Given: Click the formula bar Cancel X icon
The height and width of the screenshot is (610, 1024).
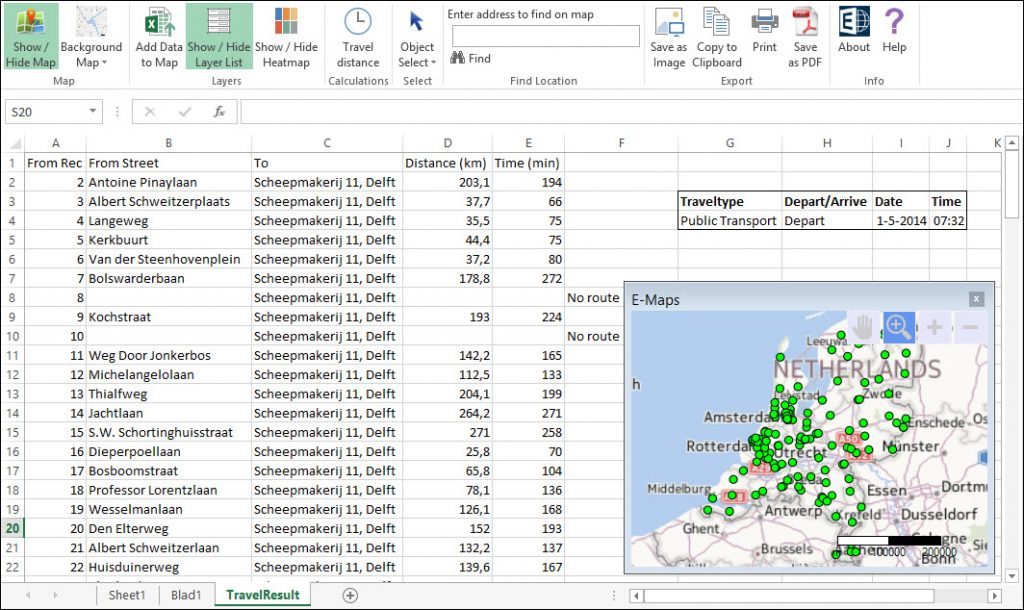Looking at the screenshot, I should tap(150, 112).
